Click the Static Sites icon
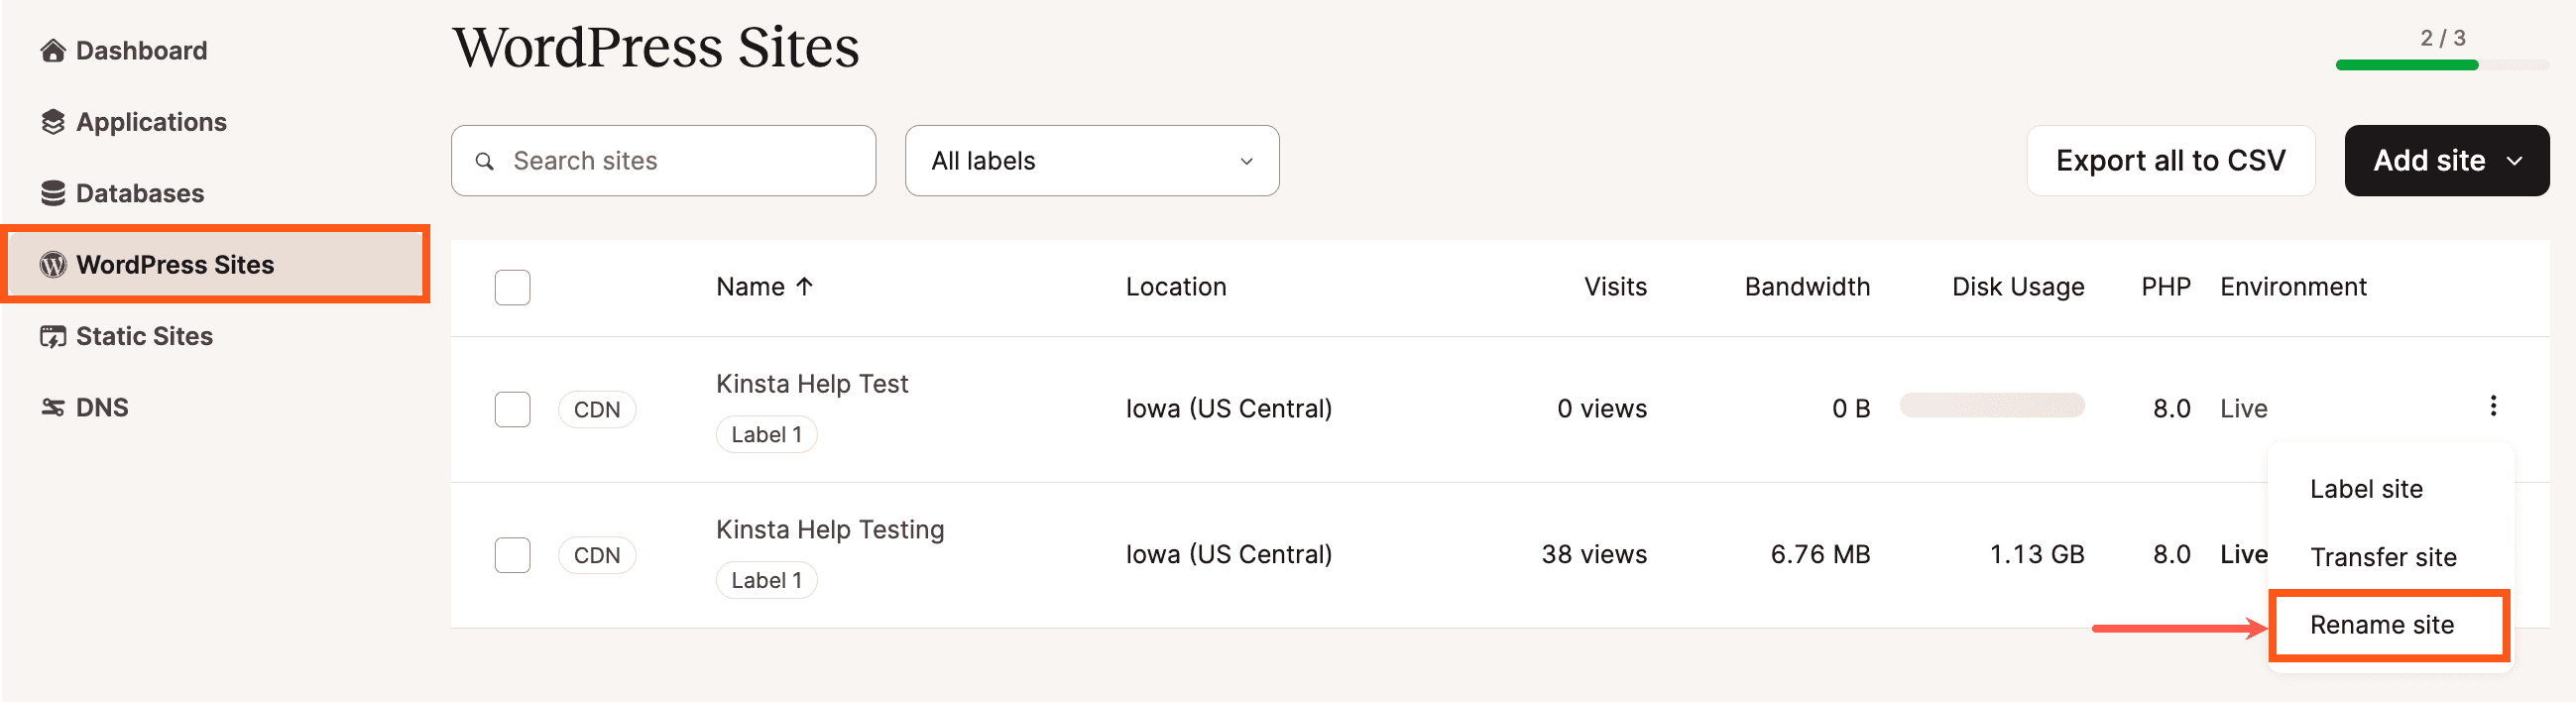The height and width of the screenshot is (702, 2576). pyautogui.click(x=53, y=336)
